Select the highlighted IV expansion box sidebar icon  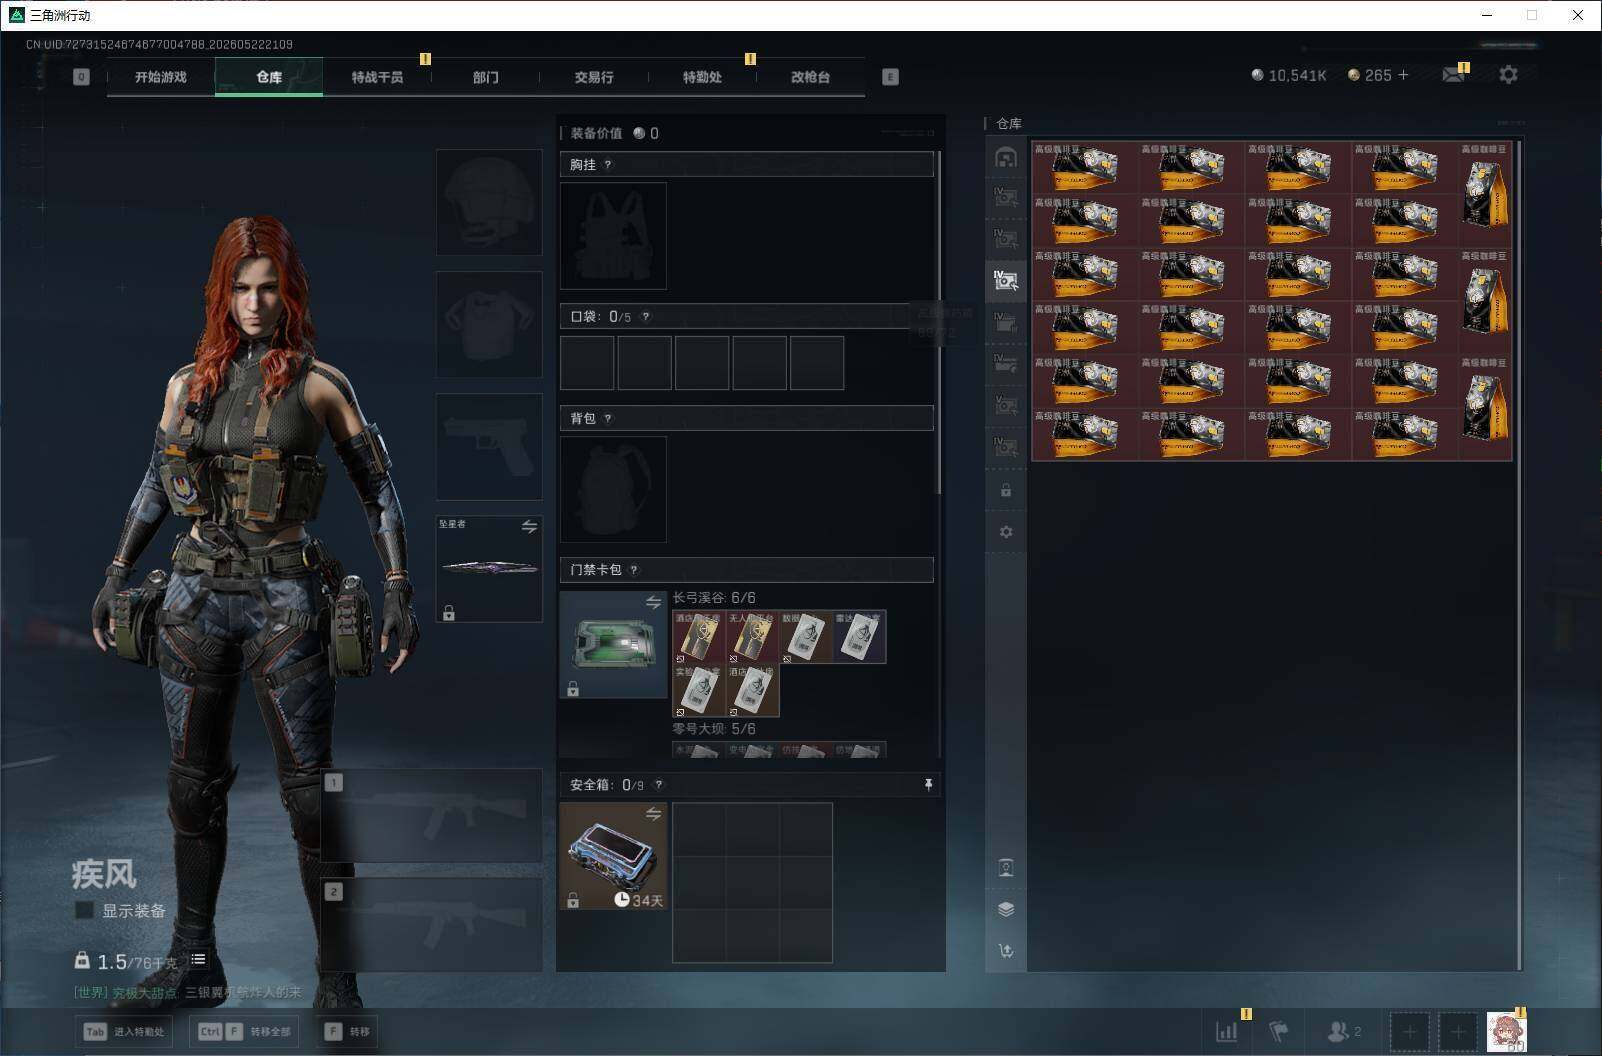coord(1006,280)
